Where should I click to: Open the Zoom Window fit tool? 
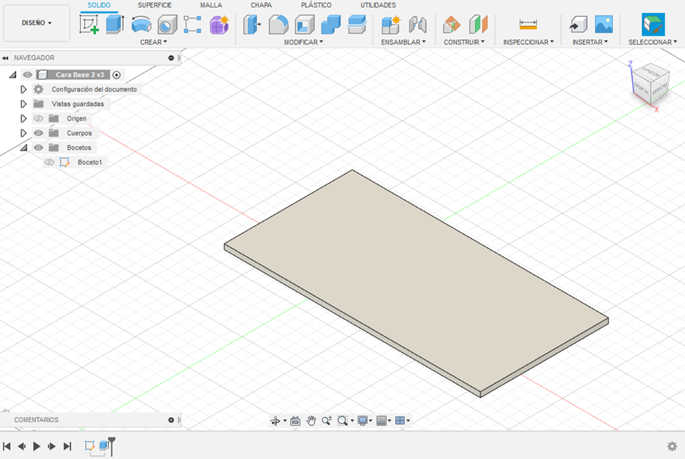click(342, 421)
